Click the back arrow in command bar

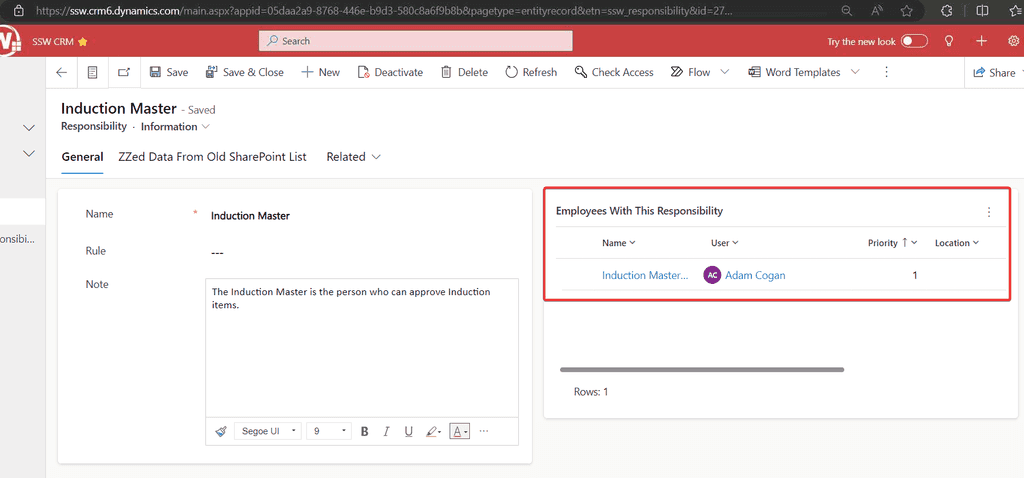[62, 72]
